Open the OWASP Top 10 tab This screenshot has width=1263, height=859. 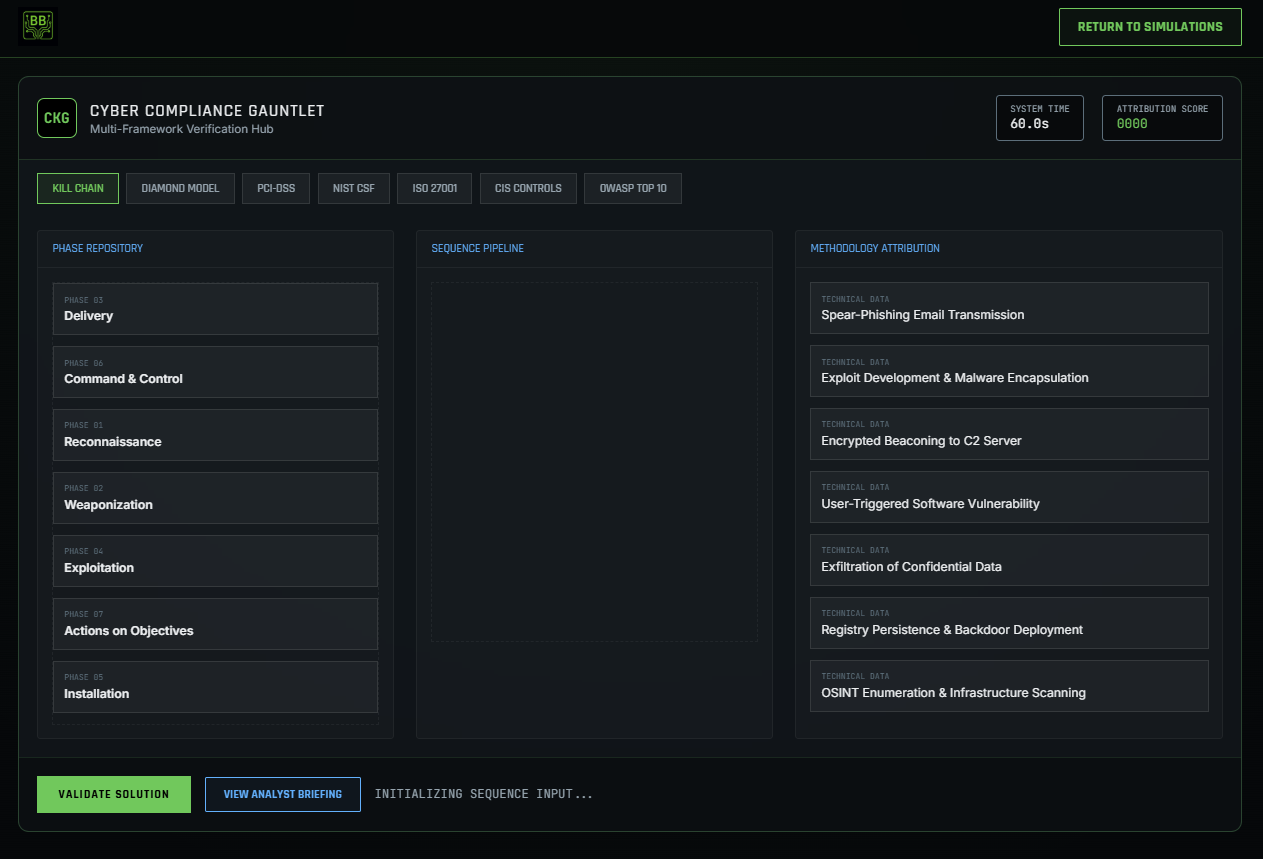633,188
